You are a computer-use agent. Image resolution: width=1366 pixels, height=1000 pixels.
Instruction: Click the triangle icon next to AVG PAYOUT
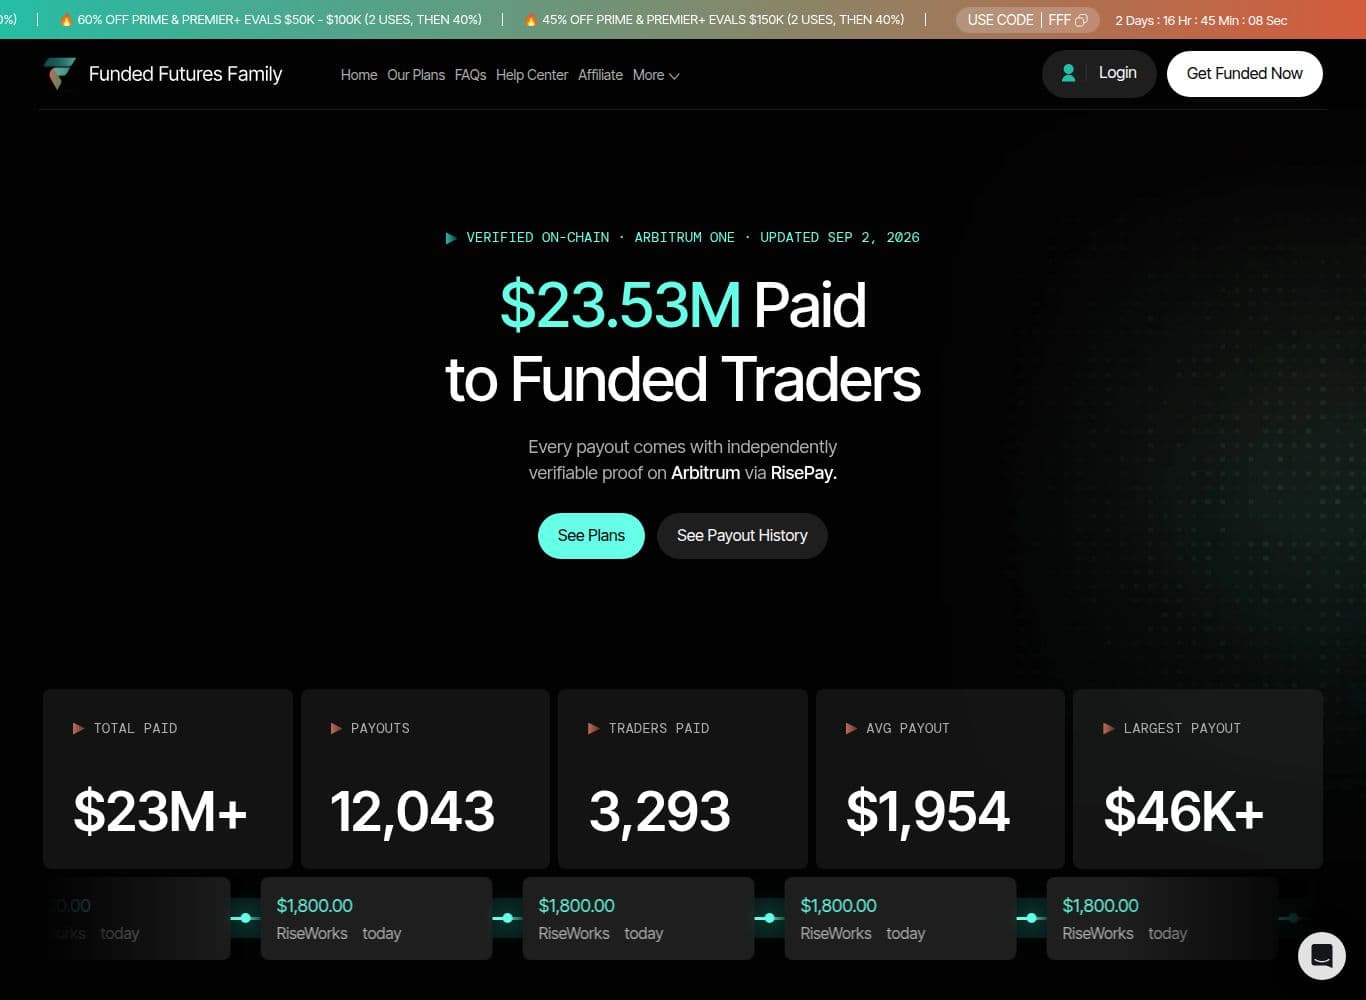[x=851, y=729]
